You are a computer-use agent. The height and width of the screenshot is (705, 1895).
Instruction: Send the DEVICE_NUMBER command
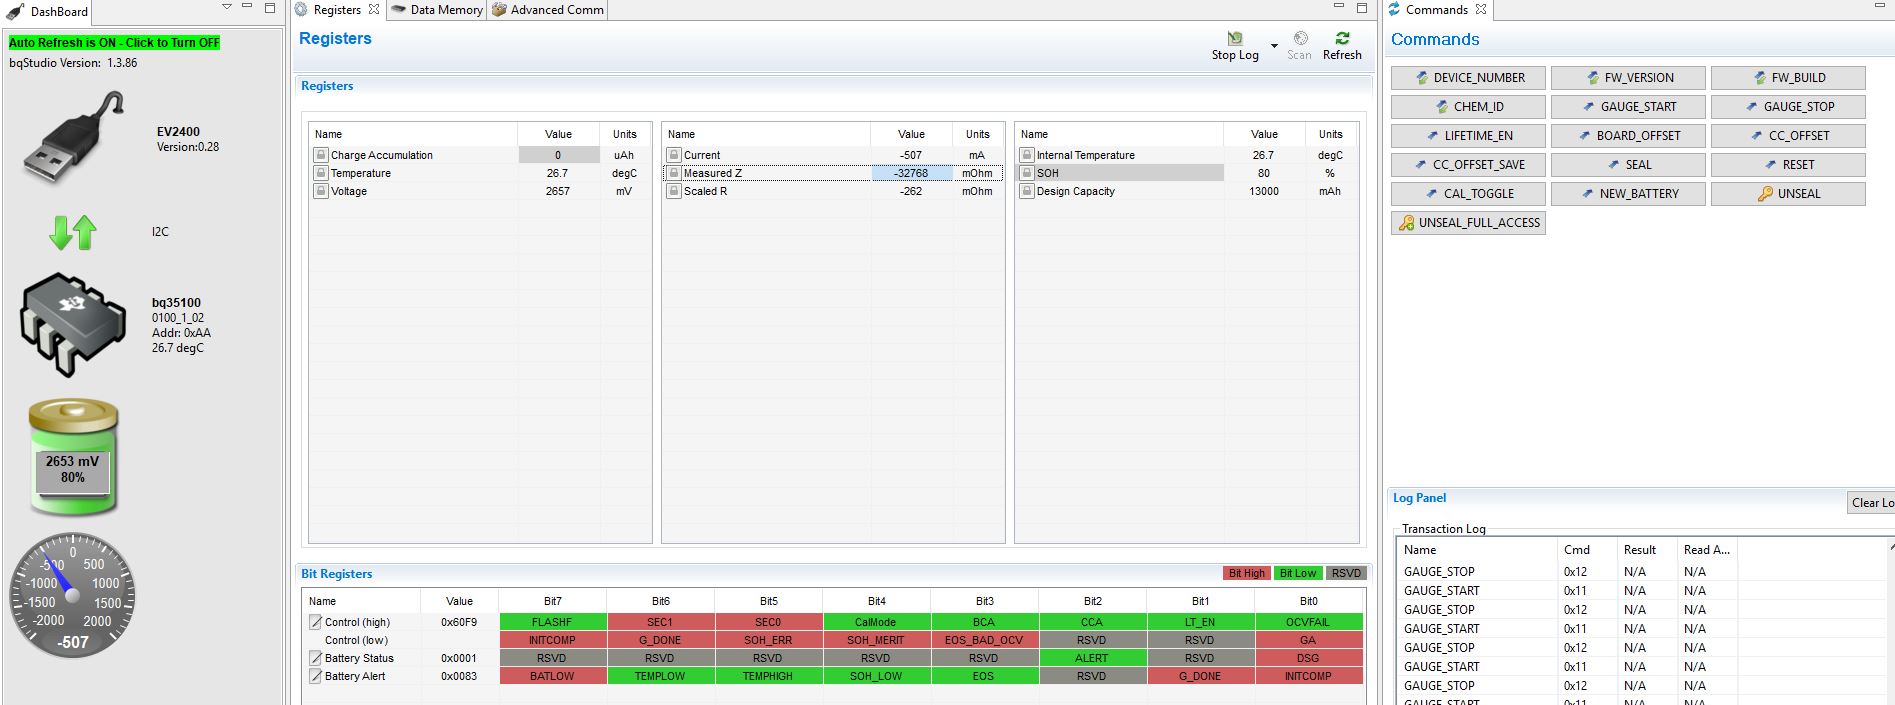[1468, 78]
